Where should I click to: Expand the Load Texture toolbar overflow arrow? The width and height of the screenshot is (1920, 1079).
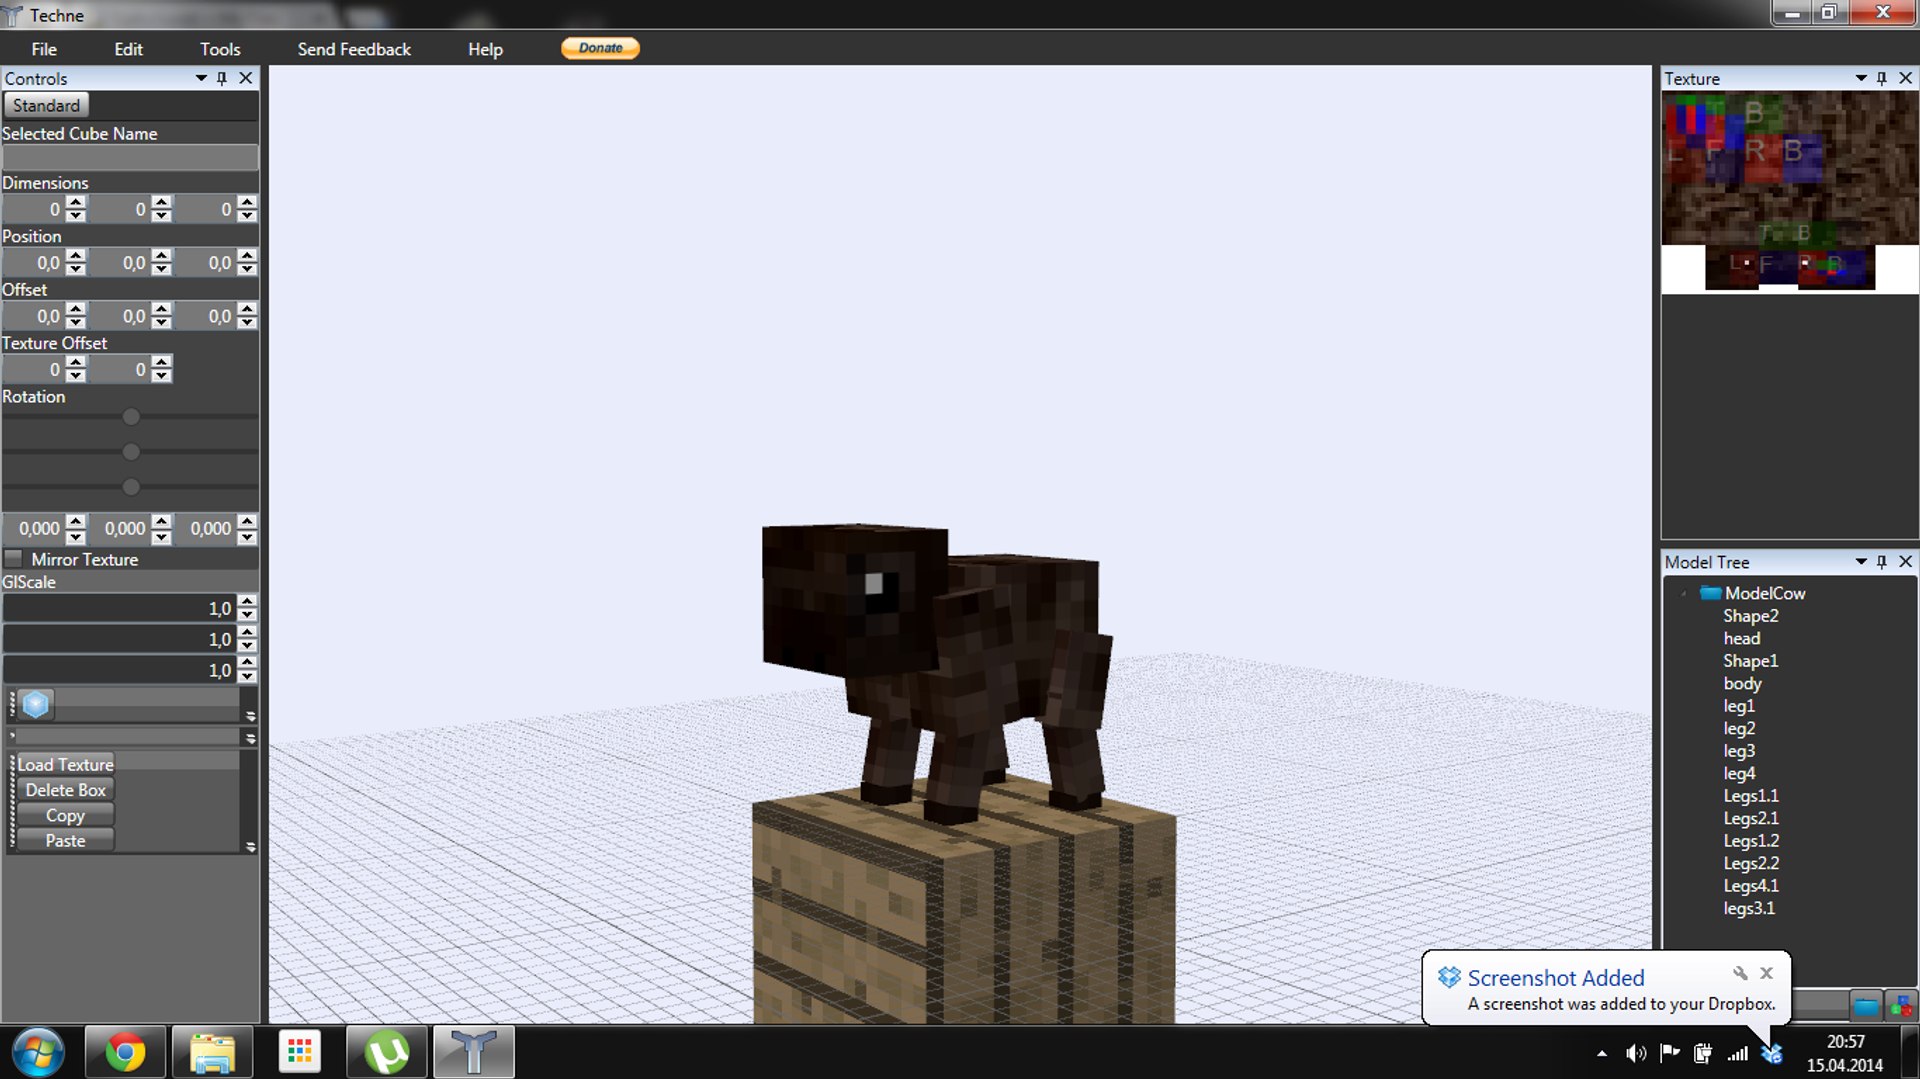(x=251, y=846)
